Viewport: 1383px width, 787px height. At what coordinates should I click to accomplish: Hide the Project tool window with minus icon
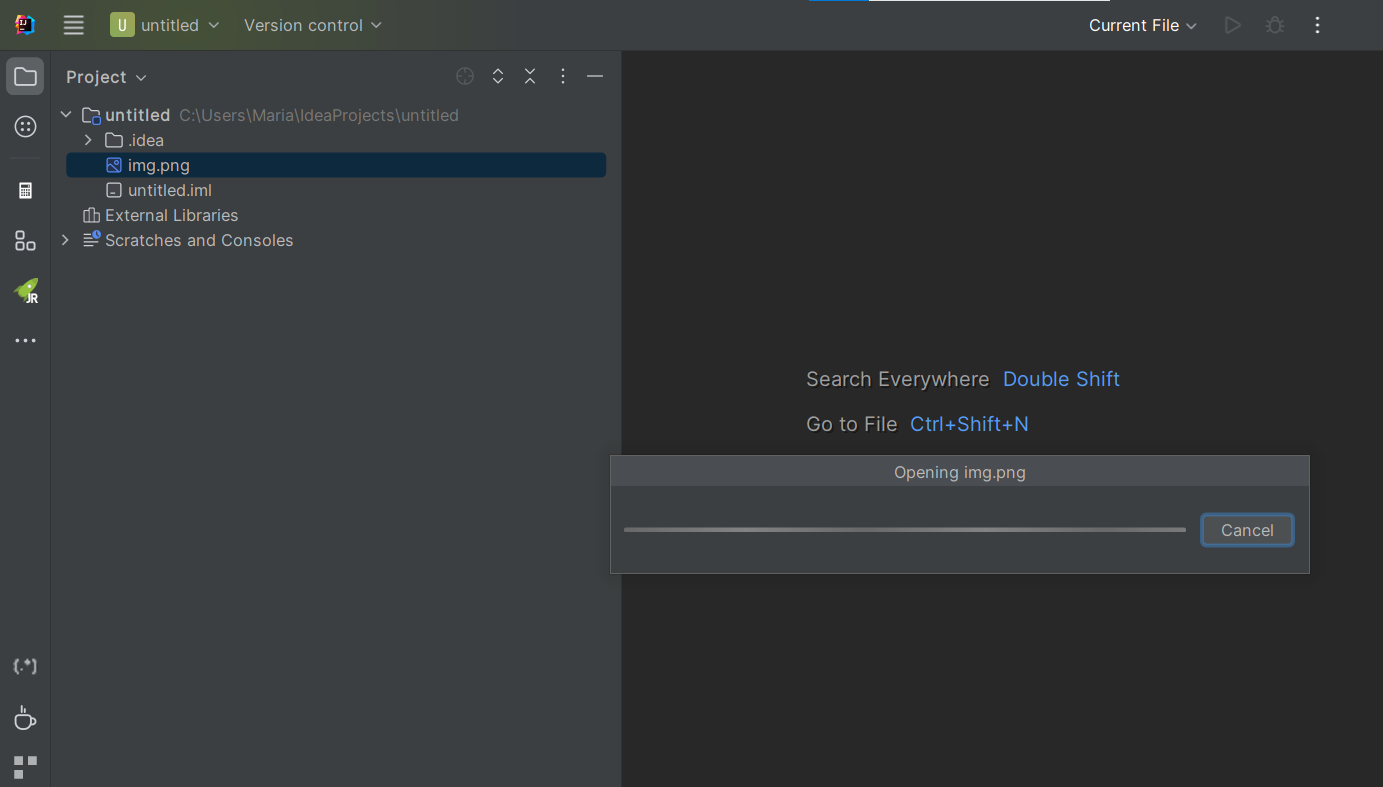coord(595,76)
